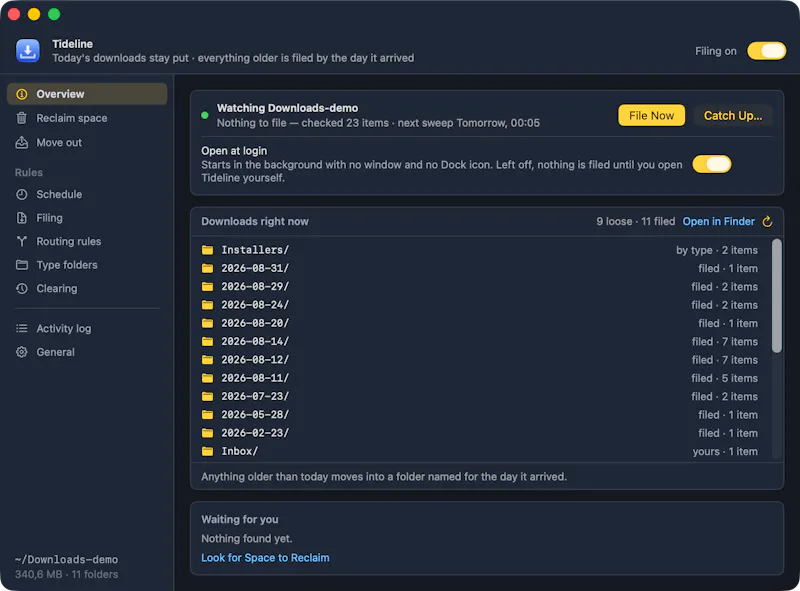Image resolution: width=800 pixels, height=591 pixels.
Task: Click the 'Nothing found yet.' text
Action: [x=247, y=538]
